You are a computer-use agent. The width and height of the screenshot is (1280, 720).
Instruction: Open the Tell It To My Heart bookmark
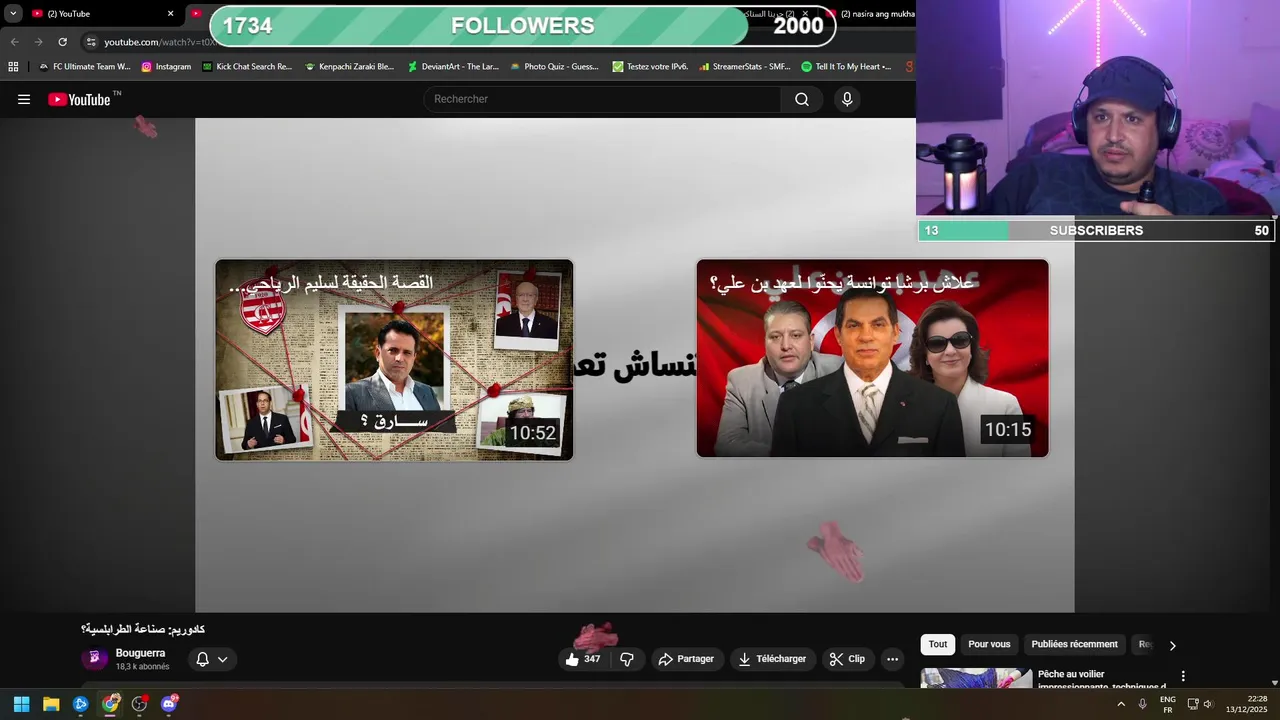(x=847, y=67)
